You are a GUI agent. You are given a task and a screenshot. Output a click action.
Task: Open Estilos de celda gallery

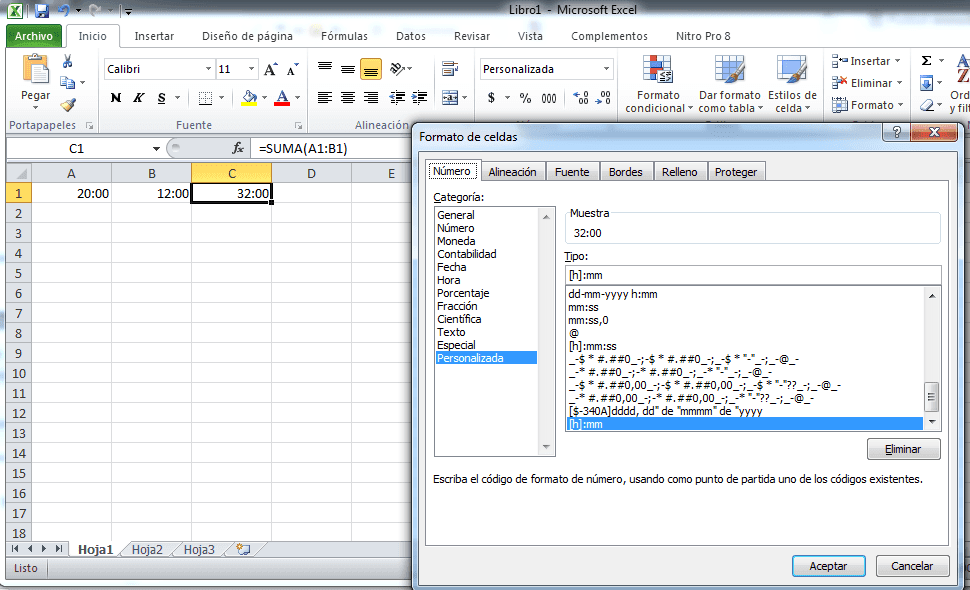point(792,83)
